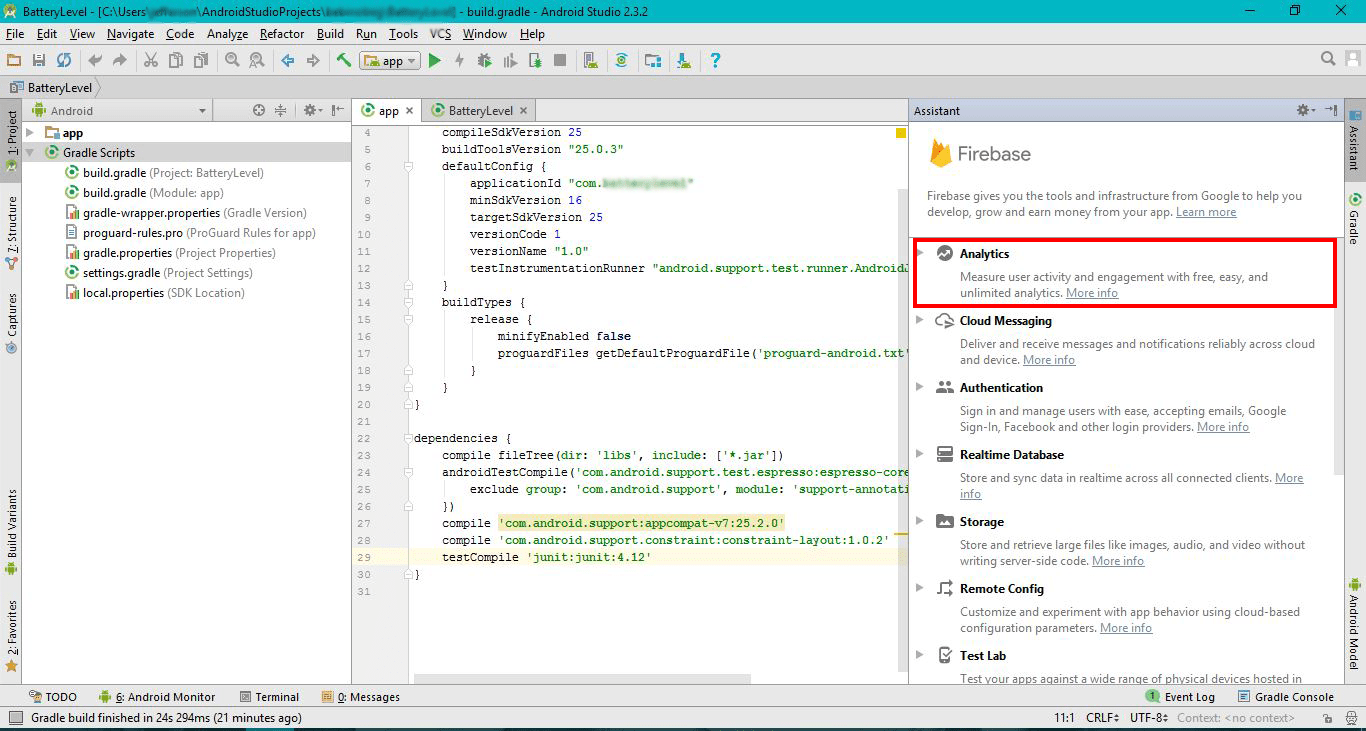This screenshot has width=1366, height=731.
Task: Save all files with the floppy icon
Action: pyautogui.click(x=39, y=61)
